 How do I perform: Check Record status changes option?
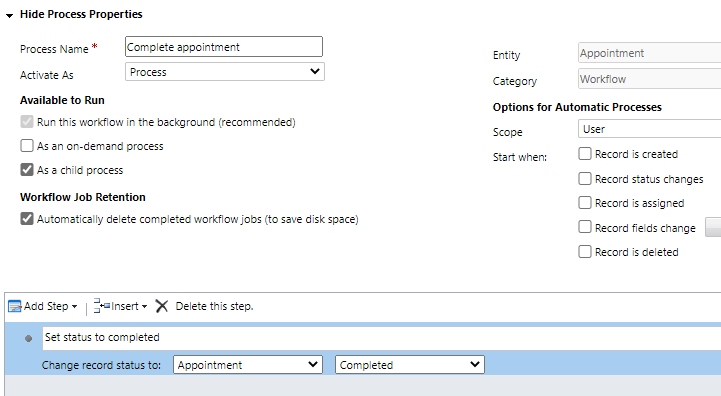(x=584, y=178)
